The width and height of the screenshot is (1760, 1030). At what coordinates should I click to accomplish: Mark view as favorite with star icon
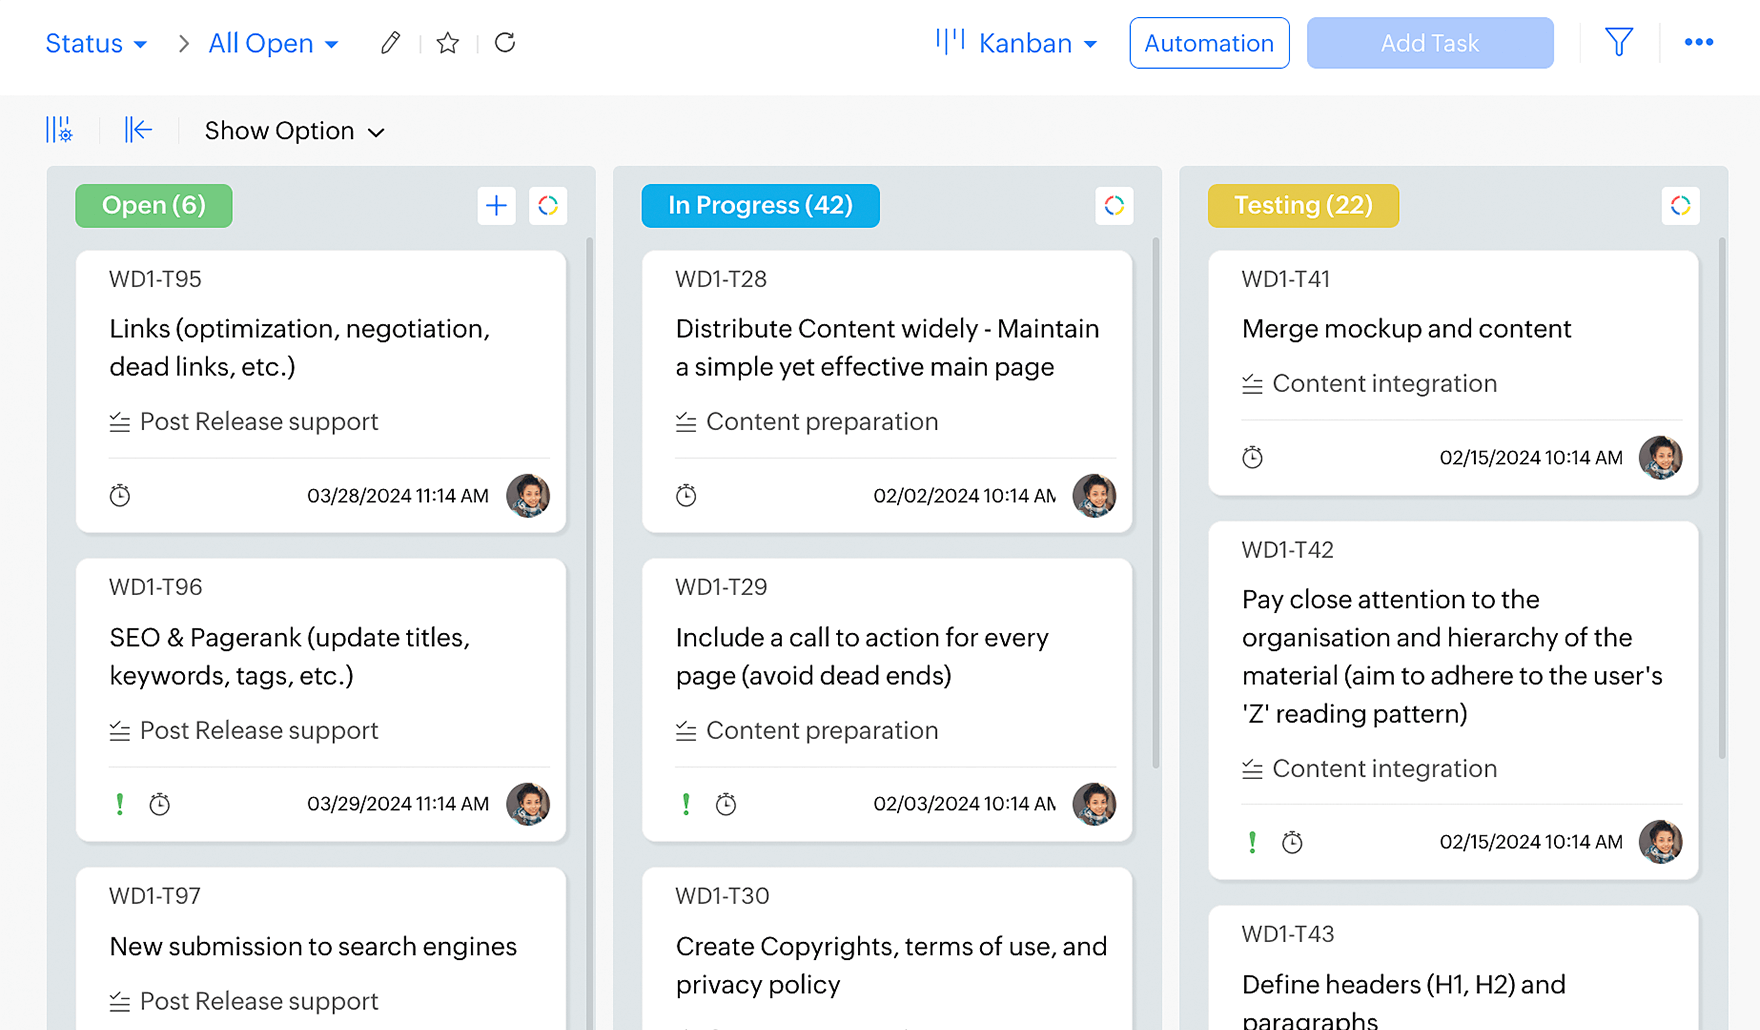click(448, 43)
